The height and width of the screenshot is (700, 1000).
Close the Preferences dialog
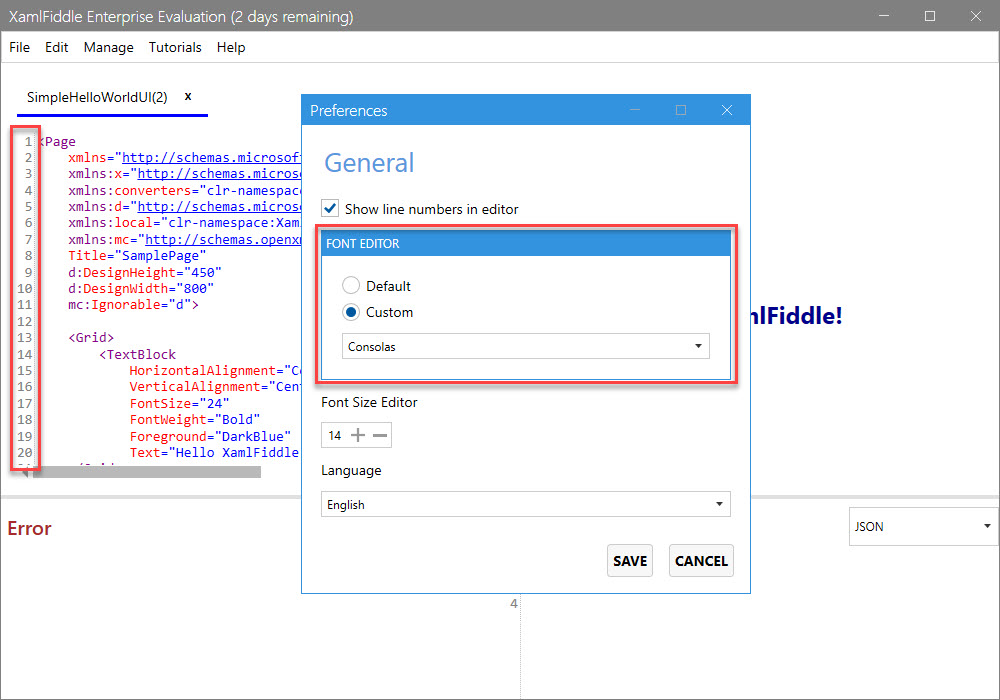pos(727,110)
